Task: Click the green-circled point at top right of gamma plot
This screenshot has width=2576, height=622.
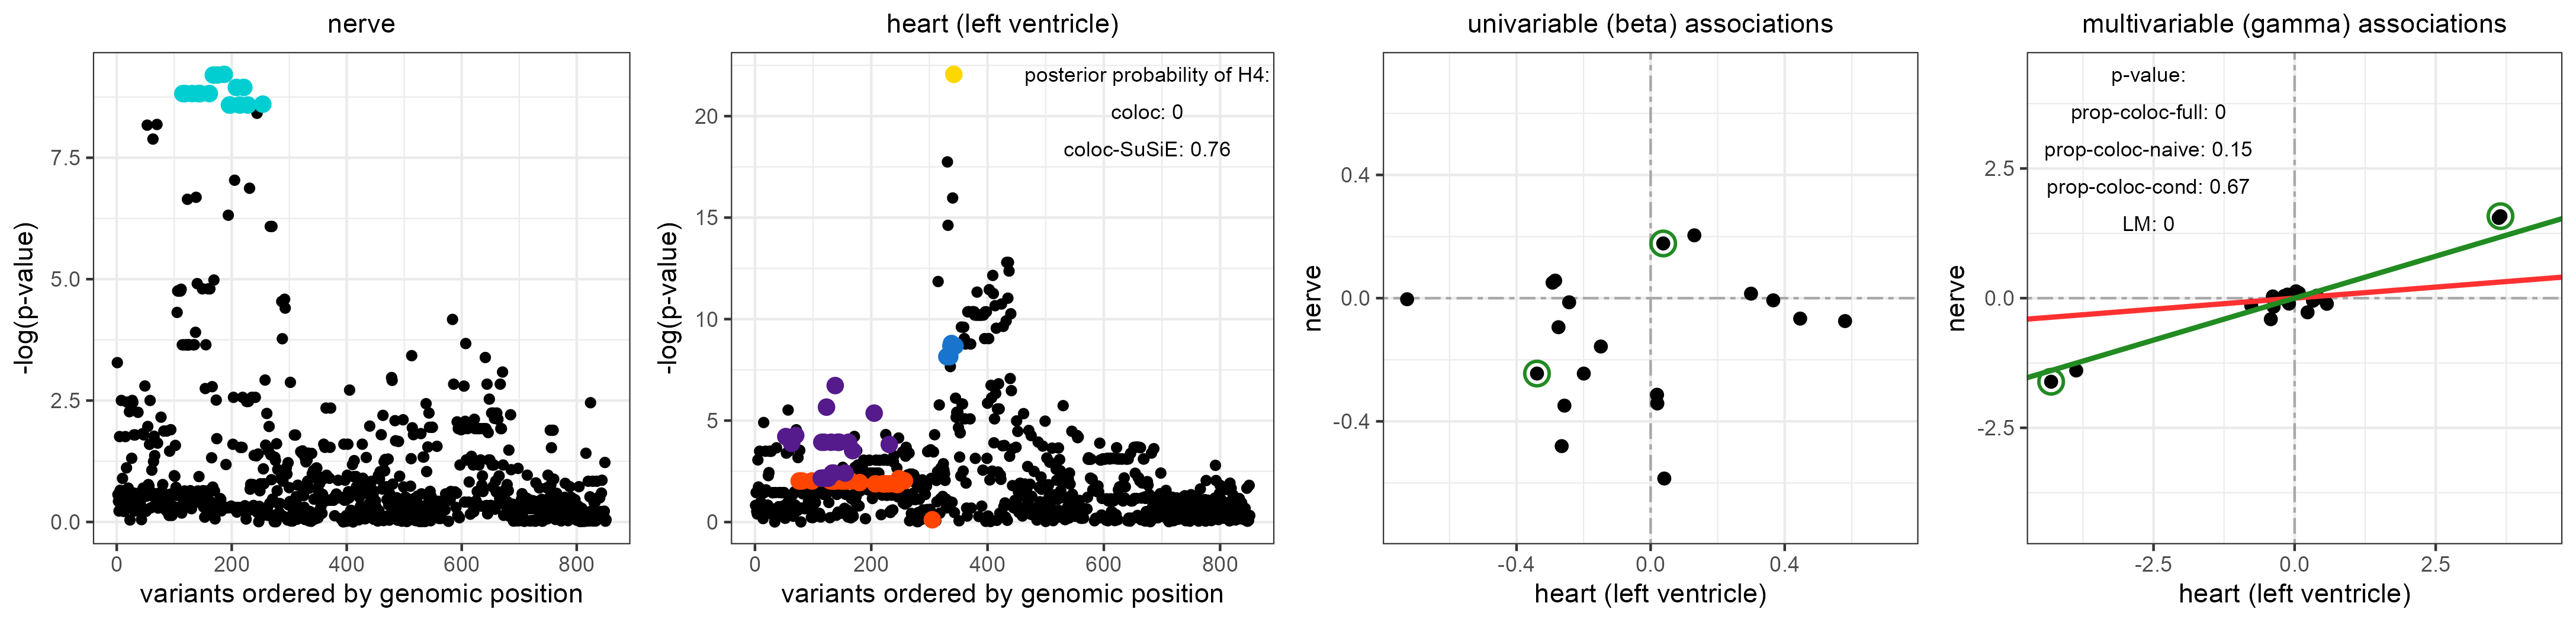Action: point(2499,216)
